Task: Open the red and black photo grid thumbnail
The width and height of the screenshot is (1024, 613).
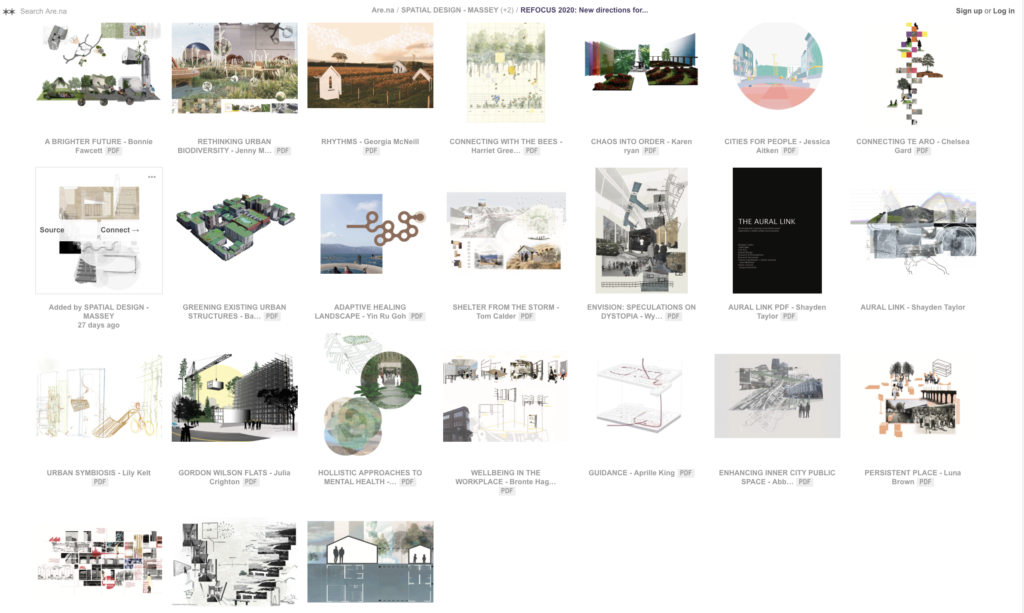Action: [x=99, y=561]
